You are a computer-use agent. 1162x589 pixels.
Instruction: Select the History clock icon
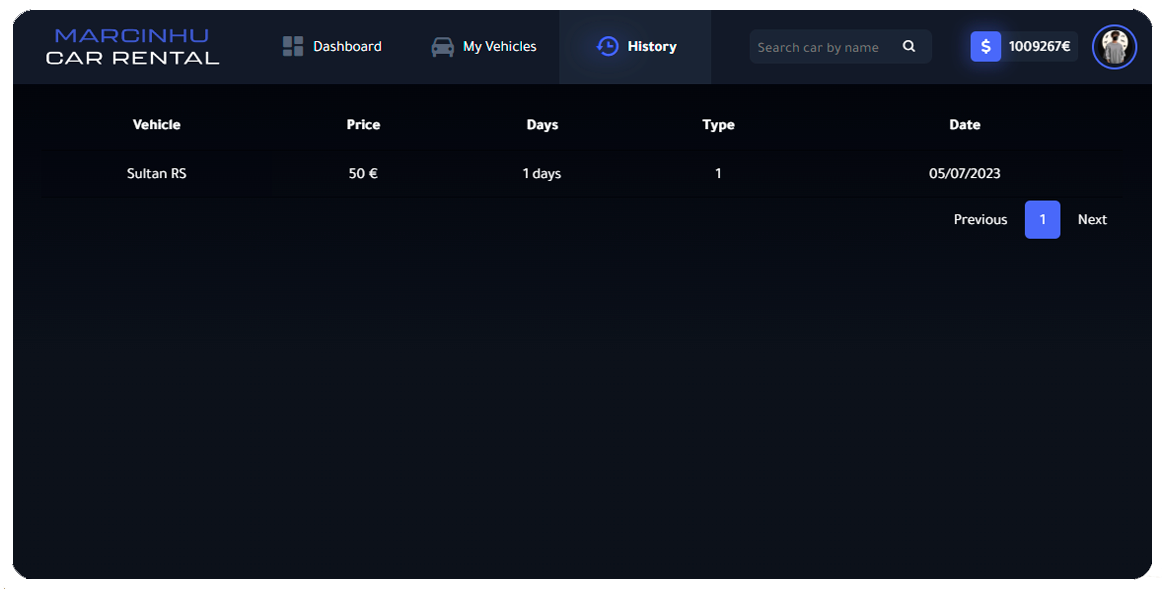pyautogui.click(x=607, y=46)
